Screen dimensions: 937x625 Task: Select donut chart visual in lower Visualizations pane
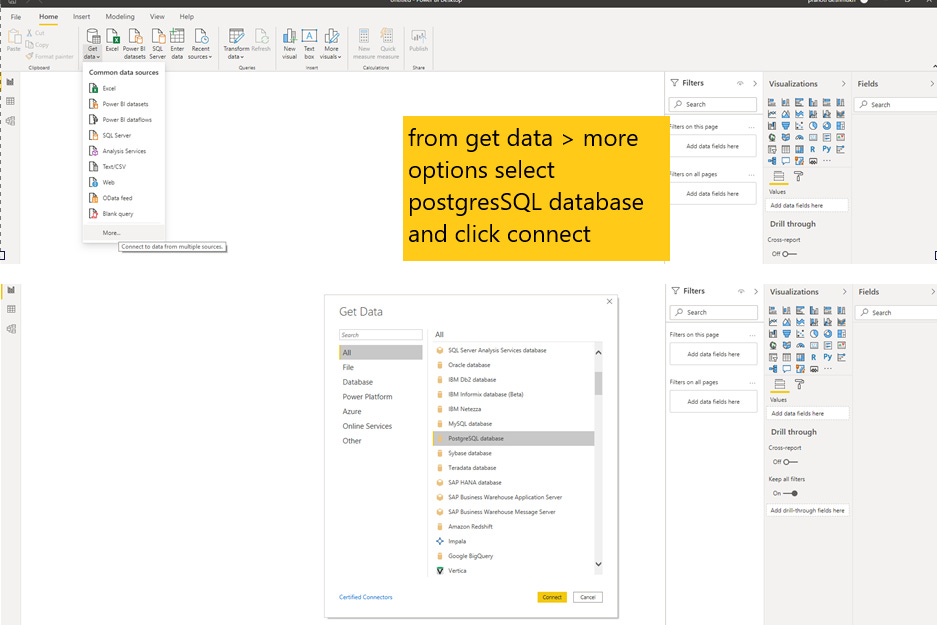828,333
